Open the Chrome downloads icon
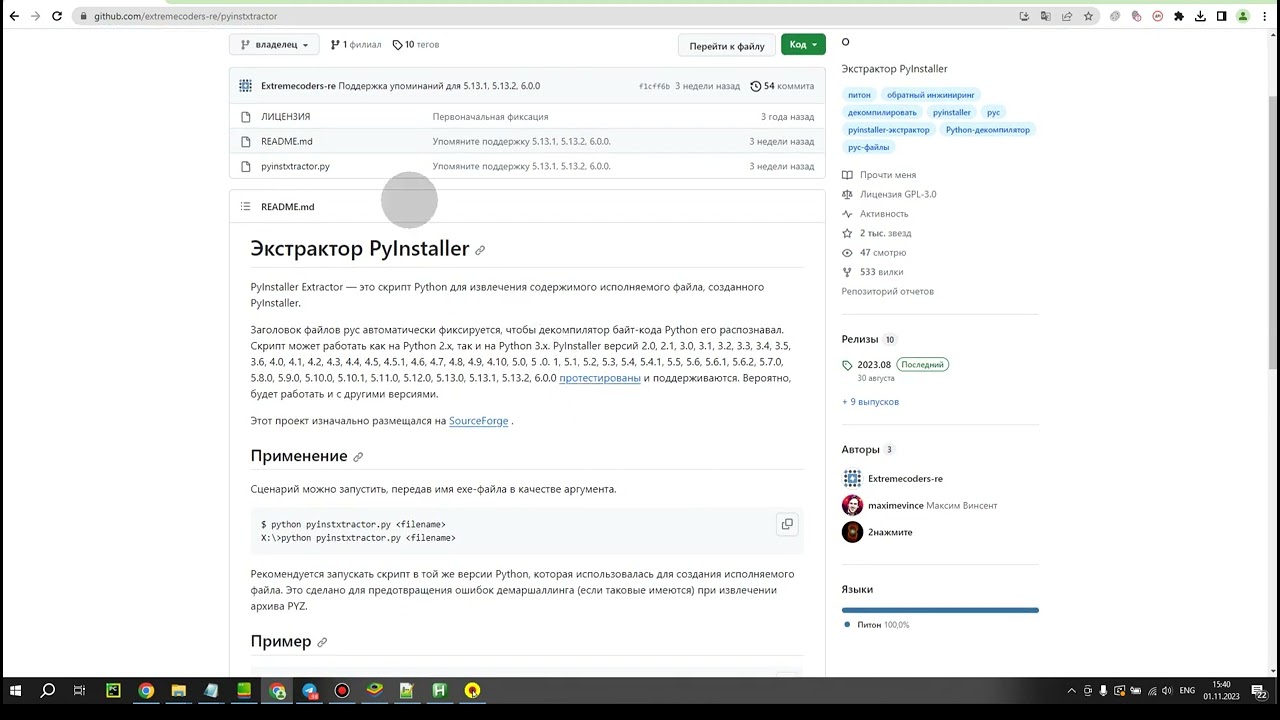The height and width of the screenshot is (720, 1280). point(1200,16)
